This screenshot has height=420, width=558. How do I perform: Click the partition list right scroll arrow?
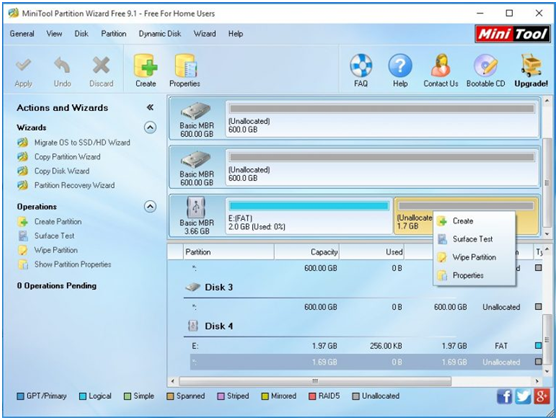point(537,381)
